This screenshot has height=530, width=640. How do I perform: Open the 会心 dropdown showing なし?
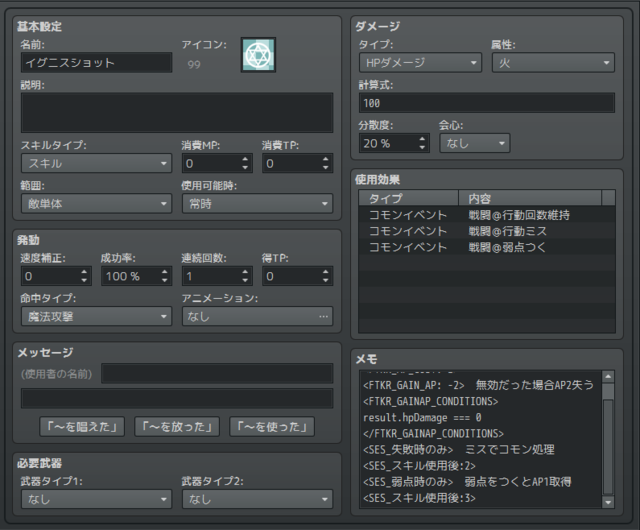475,143
